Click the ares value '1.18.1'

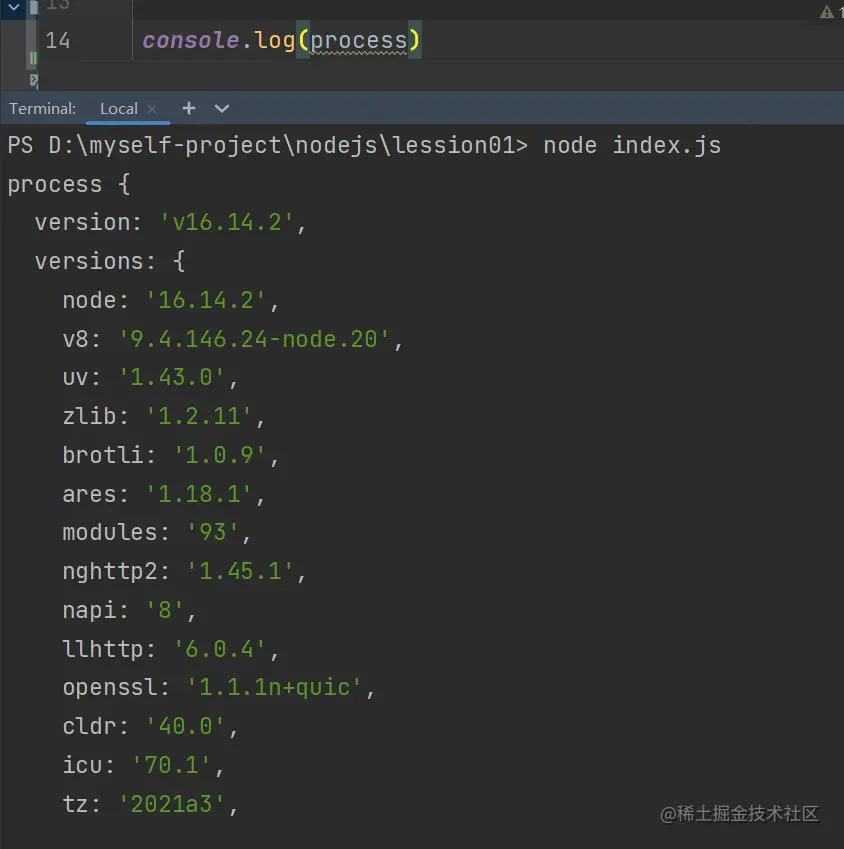pos(199,494)
